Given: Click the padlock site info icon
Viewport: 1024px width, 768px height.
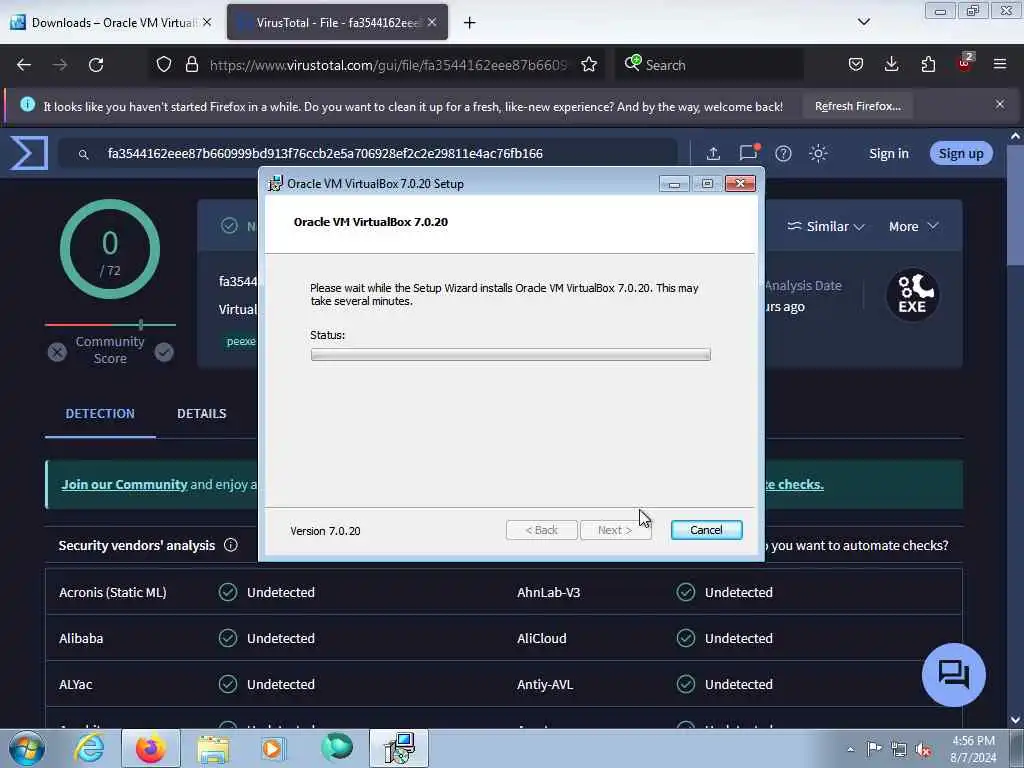Looking at the screenshot, I should pyautogui.click(x=191, y=64).
